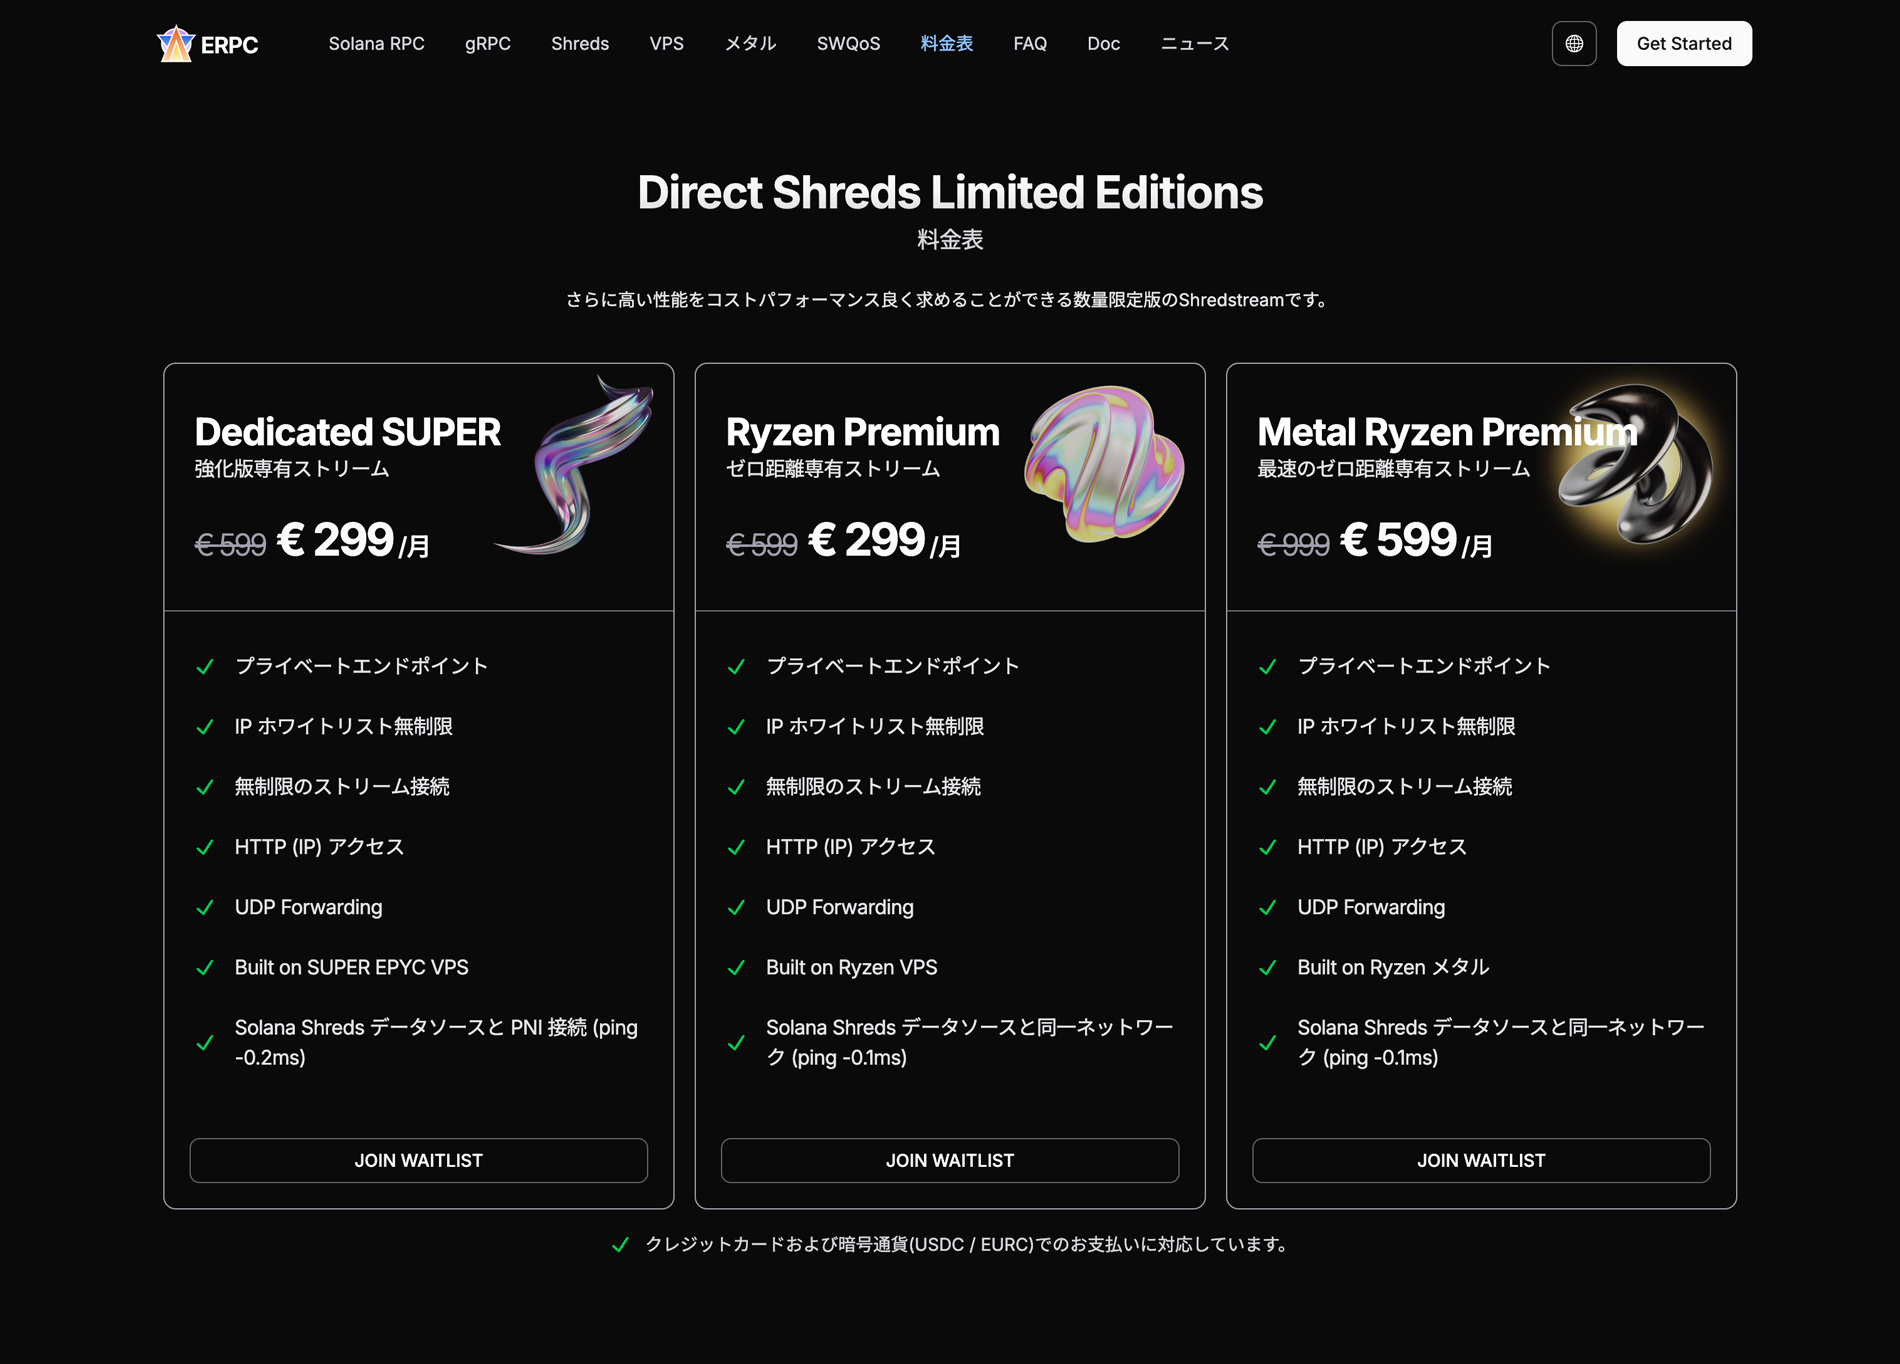Open the FAQ page
This screenshot has width=1900, height=1364.
click(x=1029, y=44)
